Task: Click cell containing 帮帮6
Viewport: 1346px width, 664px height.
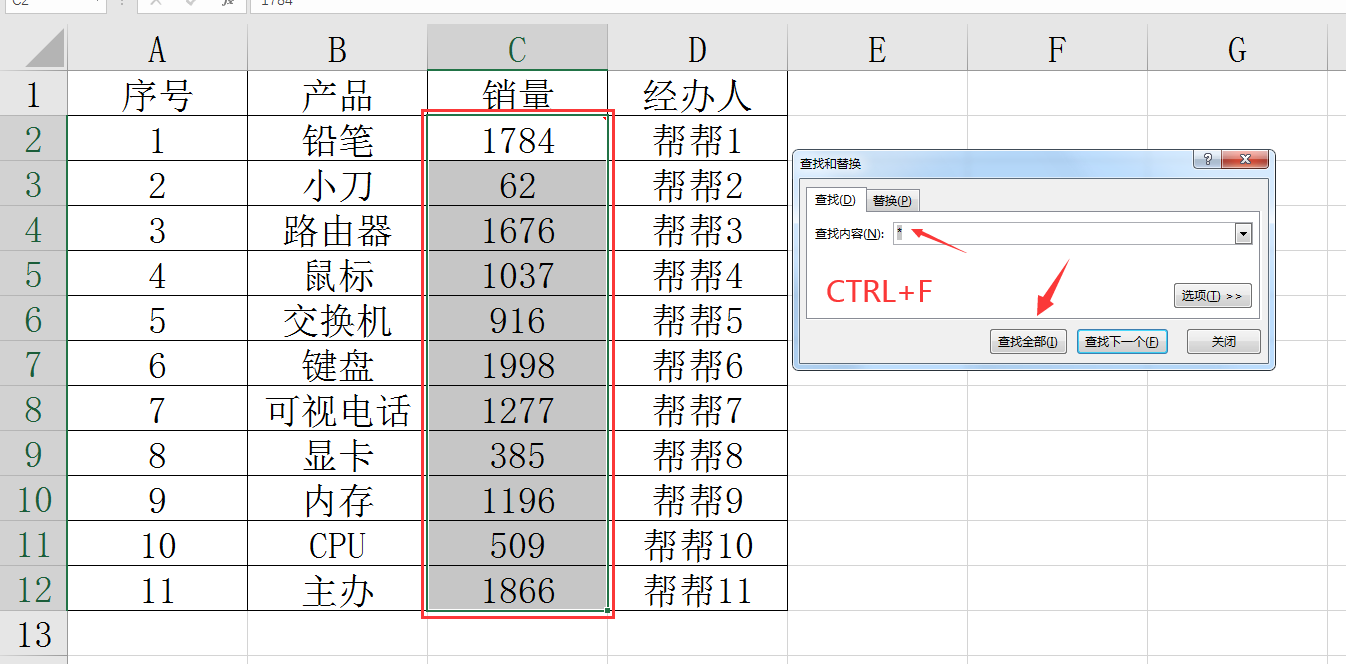Action: [697, 363]
